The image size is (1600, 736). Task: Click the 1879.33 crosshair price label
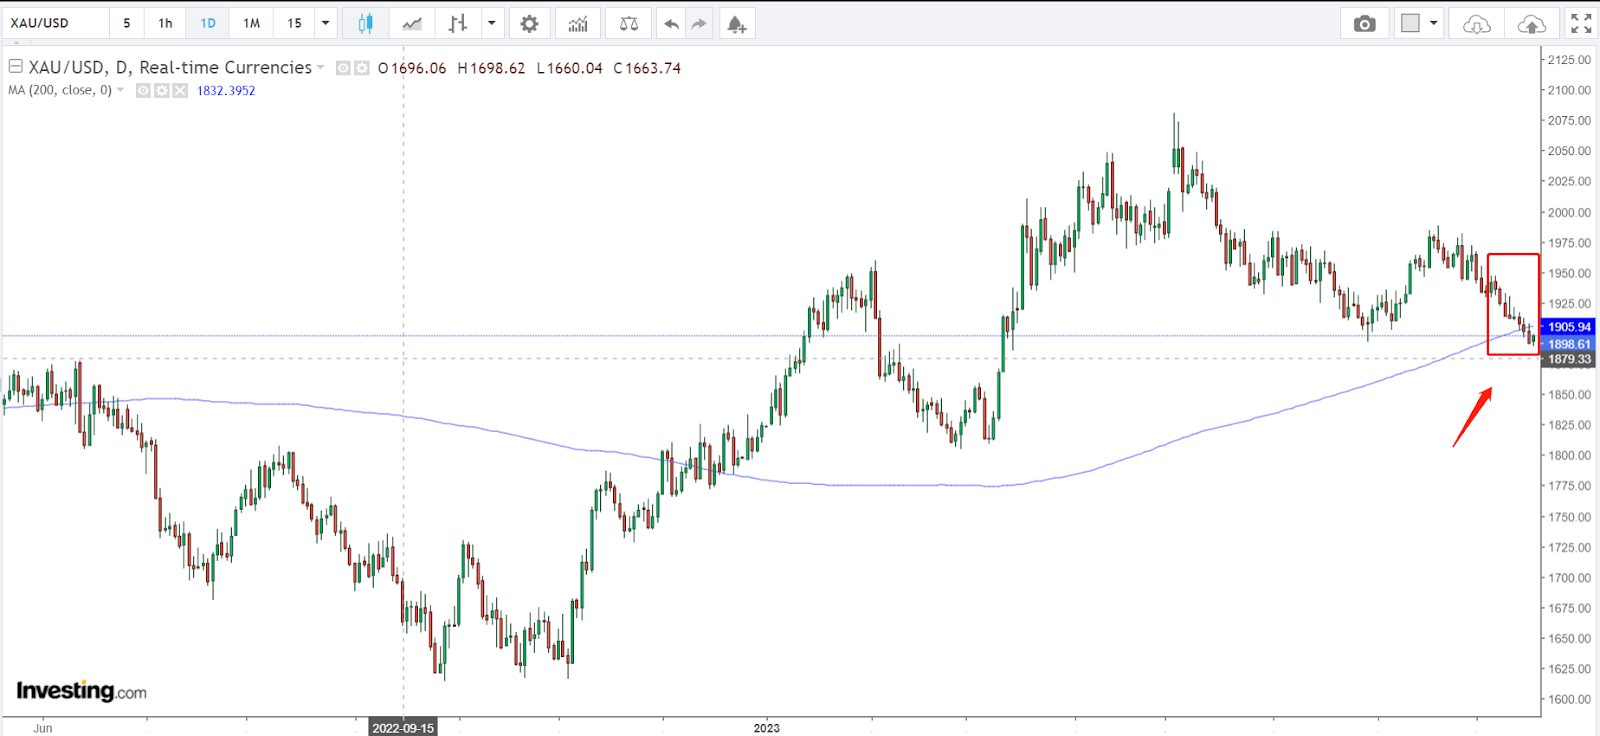(x=1569, y=360)
